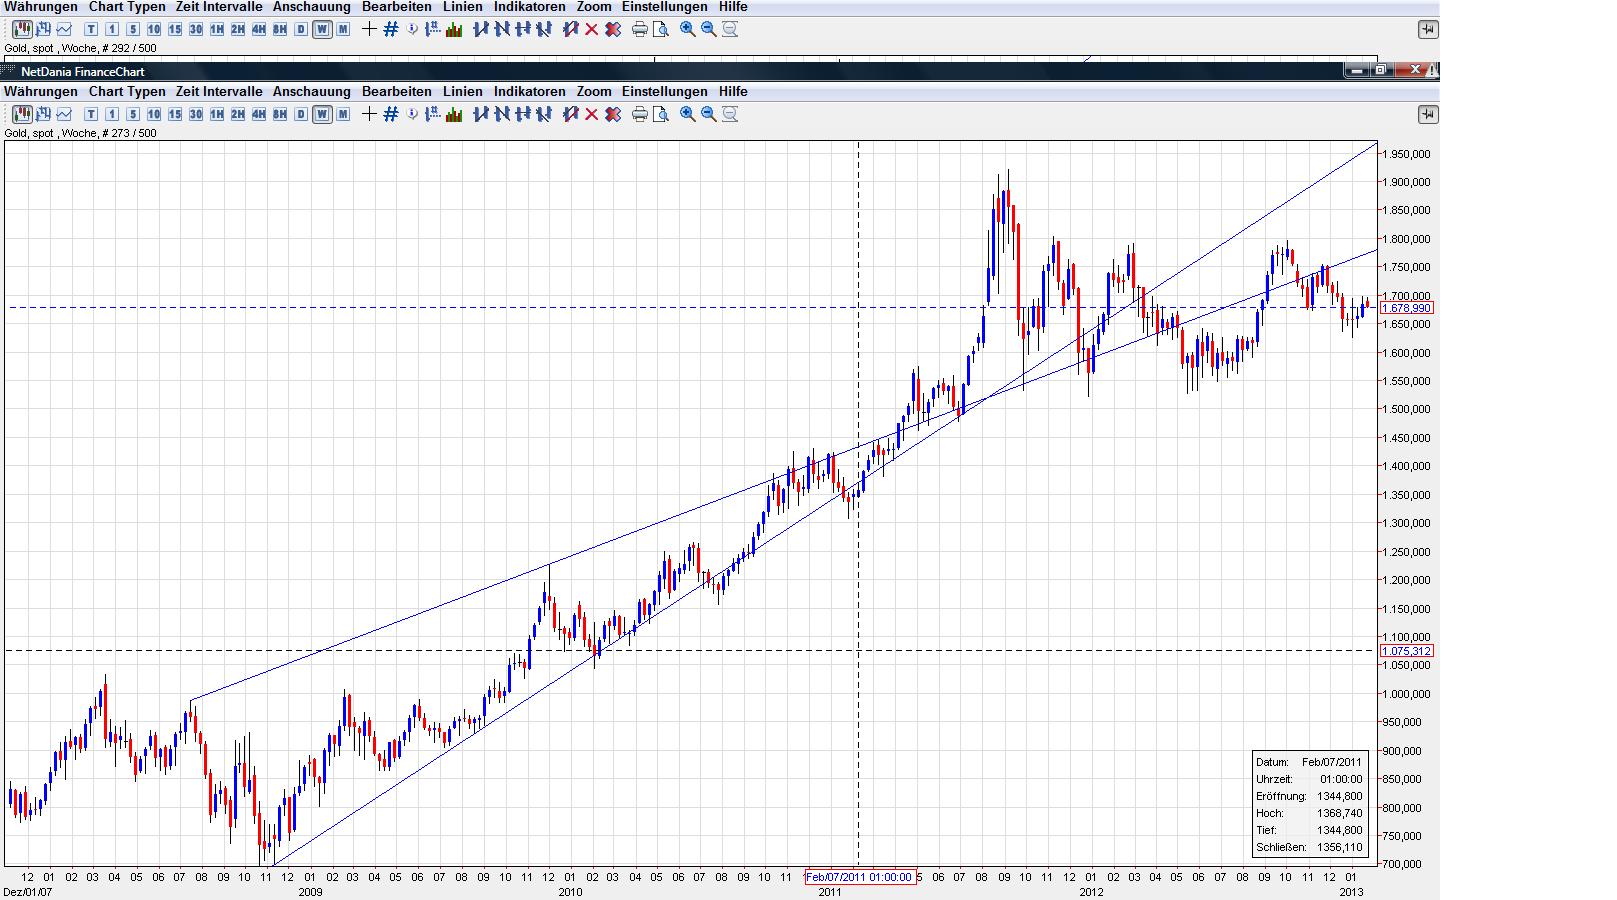Image resolution: width=1617 pixels, height=900 pixels.
Task: Select candlestick chart type in back window toolbar
Action: tap(22, 29)
